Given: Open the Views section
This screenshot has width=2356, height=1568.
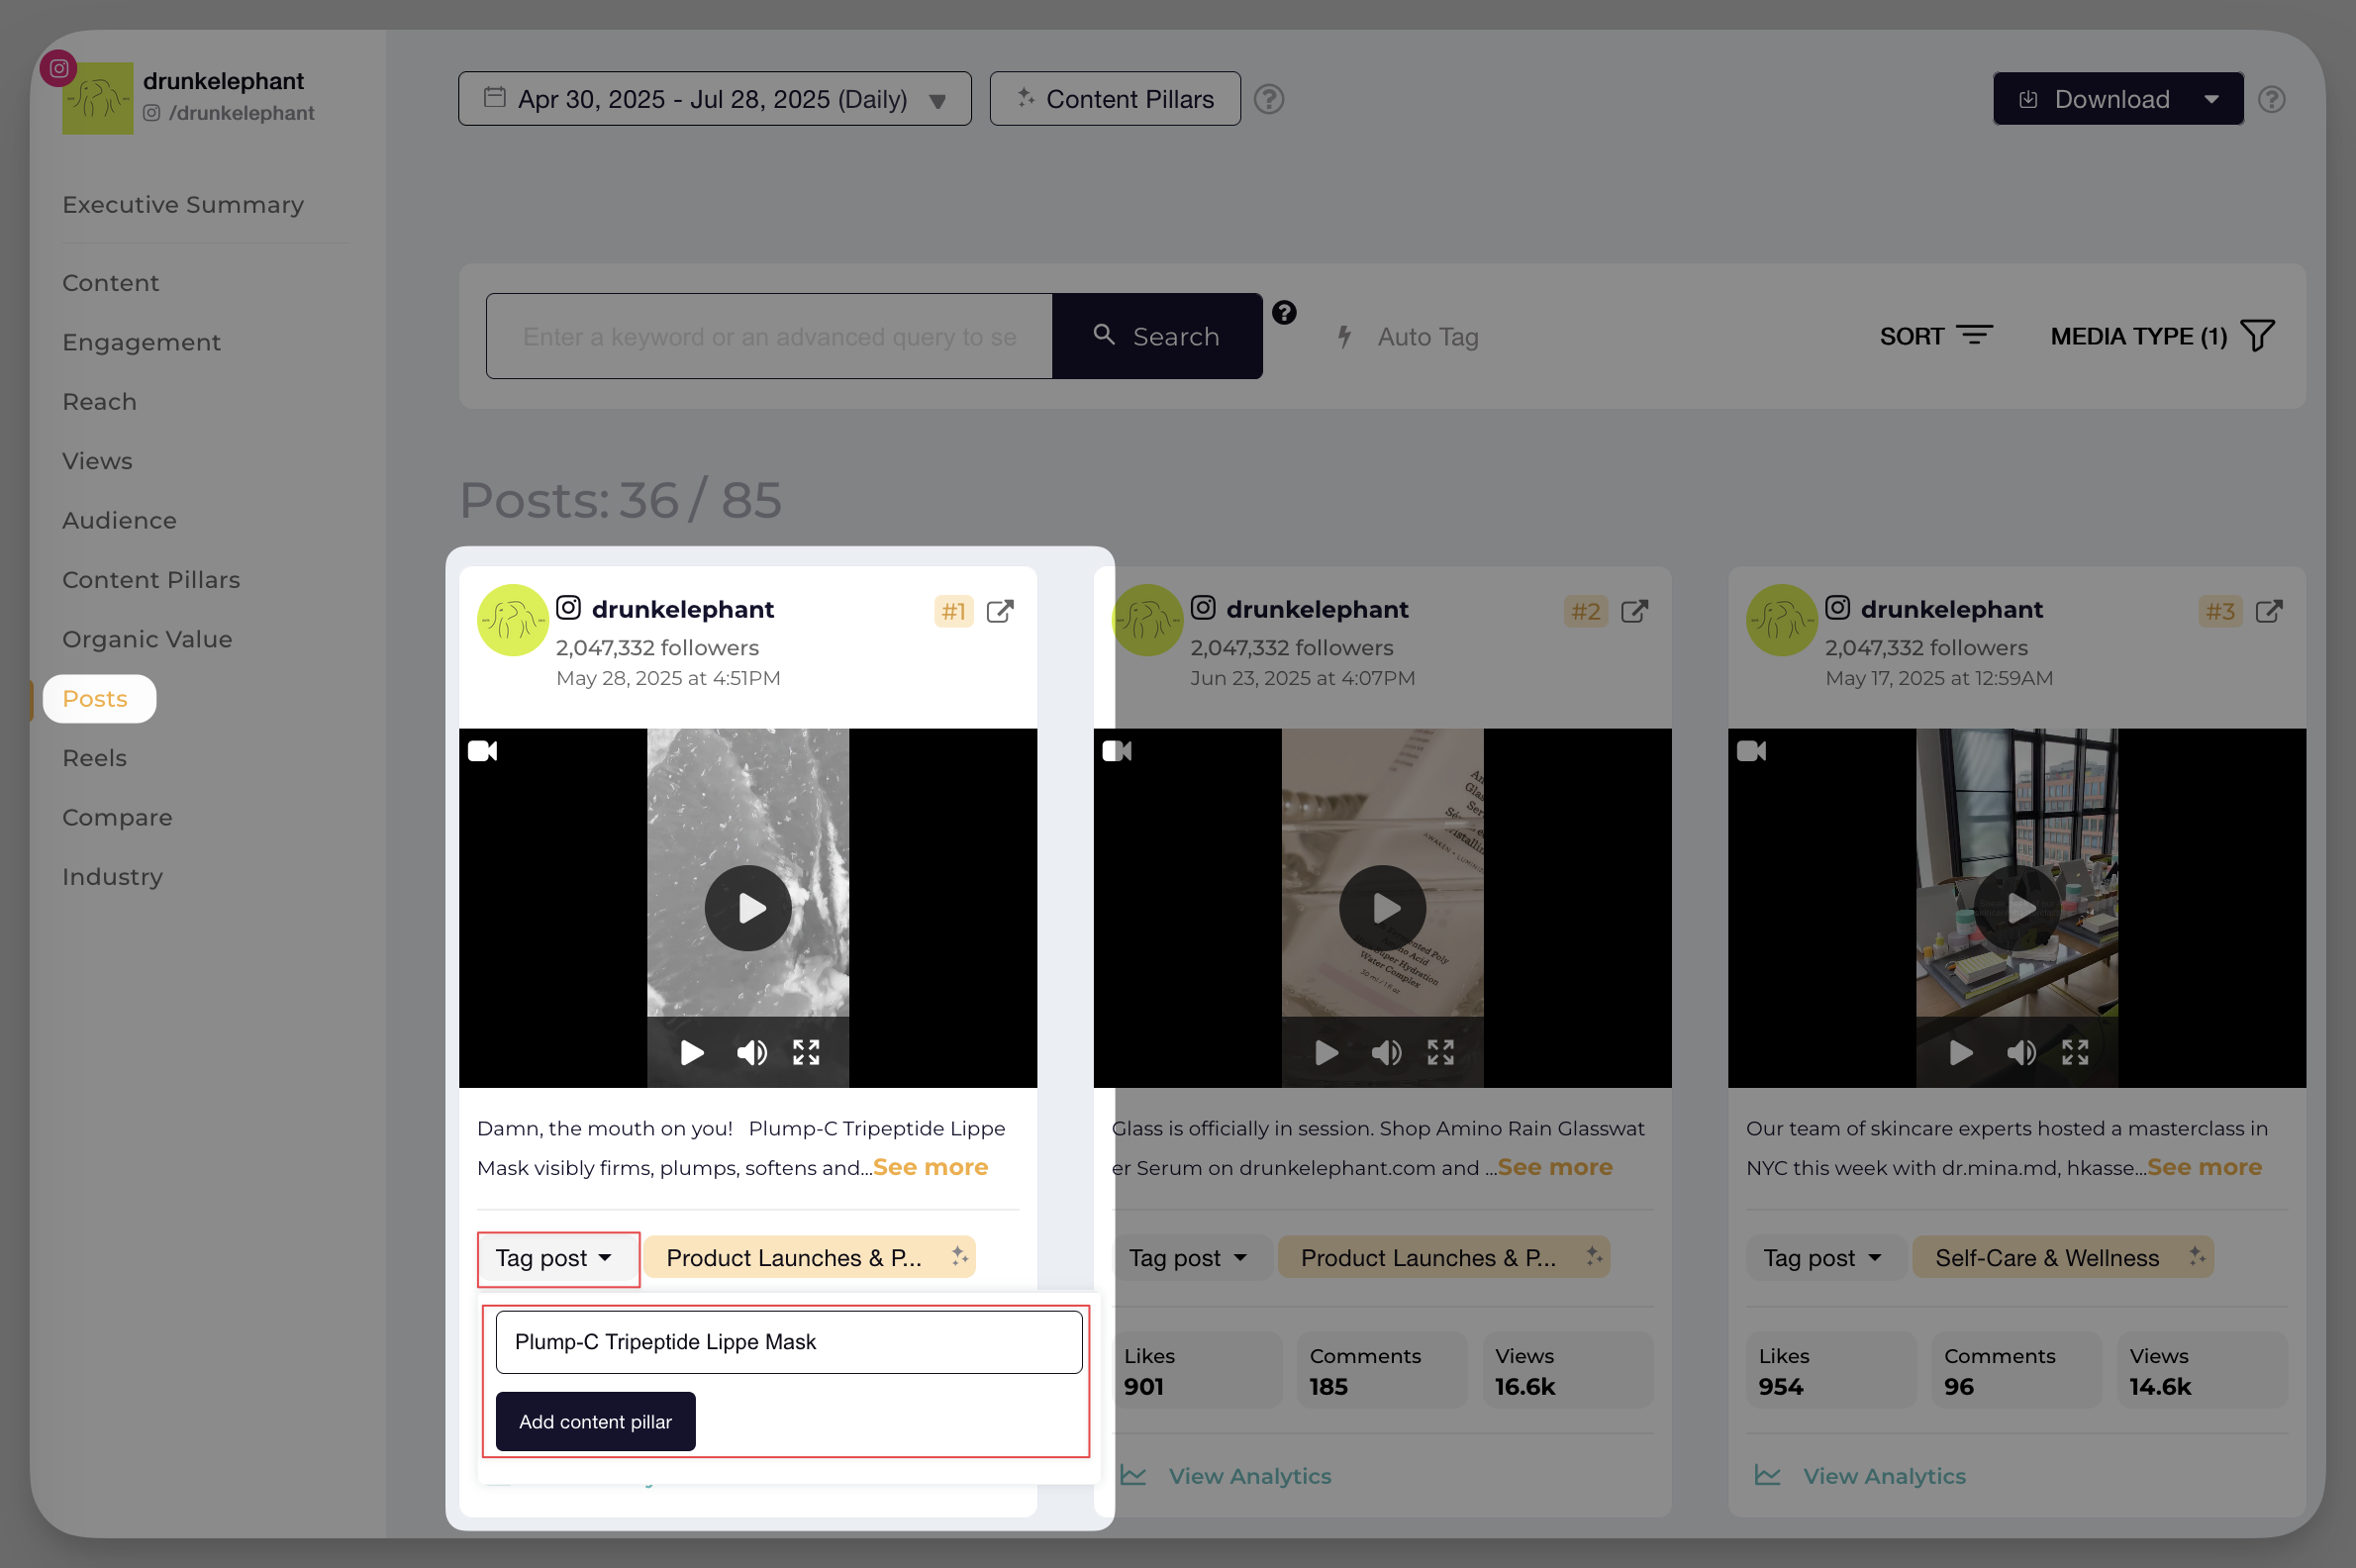Looking at the screenshot, I should [97, 461].
